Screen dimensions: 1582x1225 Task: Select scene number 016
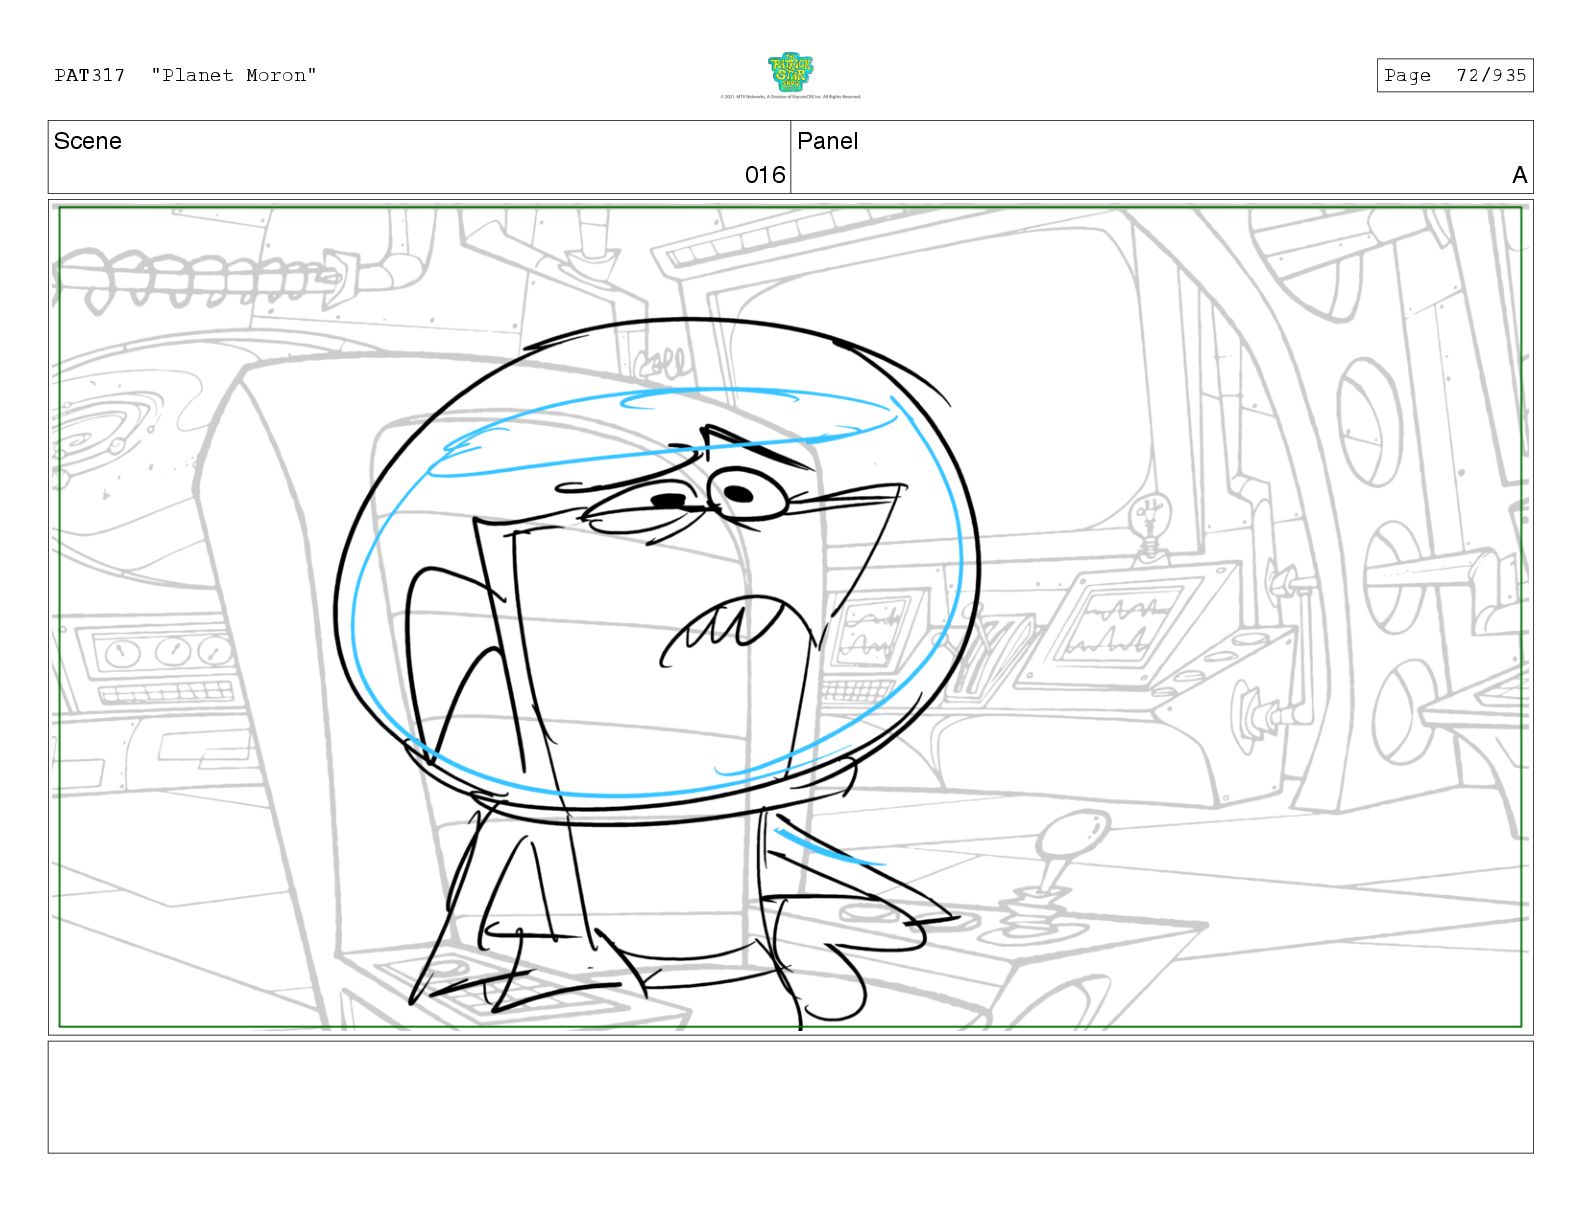[x=765, y=175]
